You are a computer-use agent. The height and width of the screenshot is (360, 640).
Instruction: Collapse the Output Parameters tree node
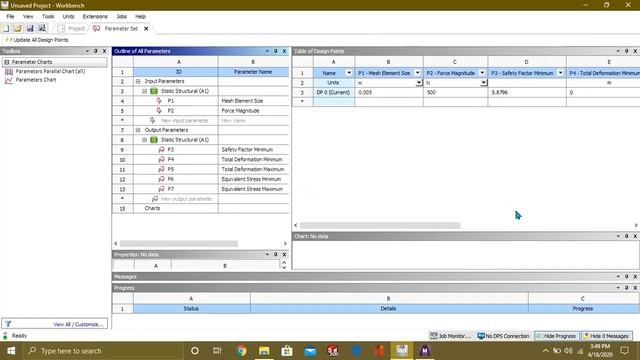138,130
